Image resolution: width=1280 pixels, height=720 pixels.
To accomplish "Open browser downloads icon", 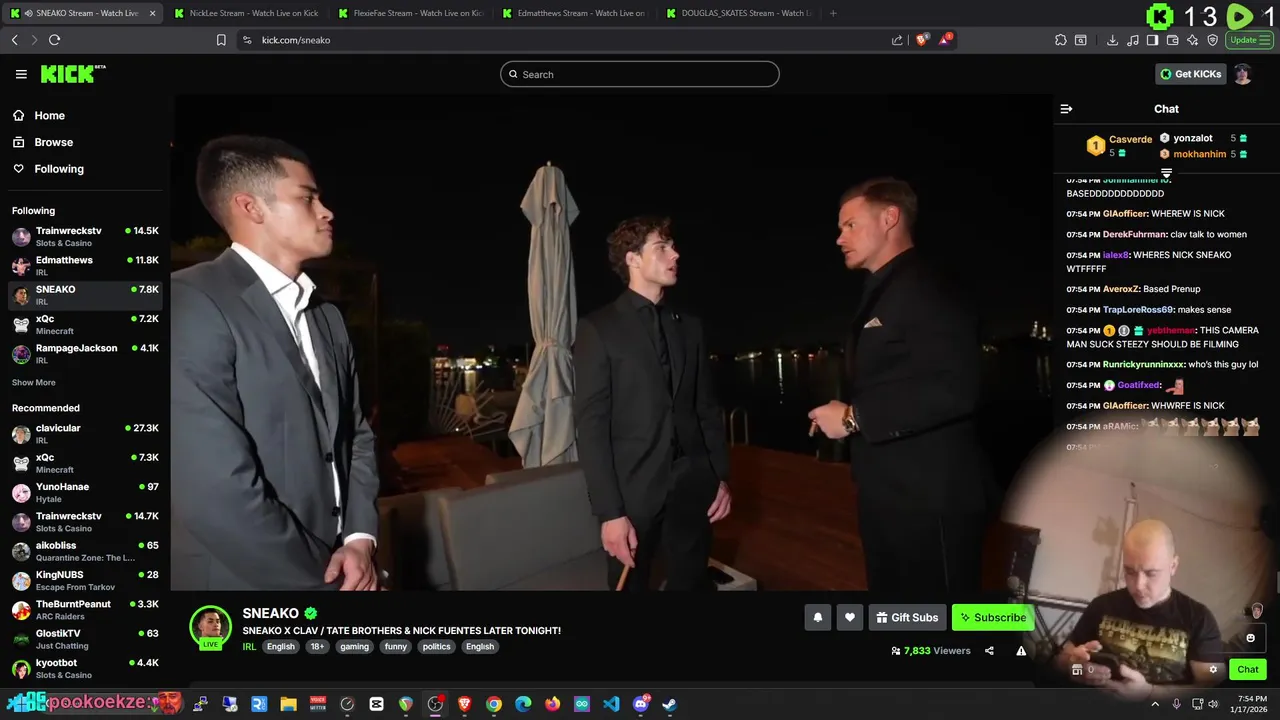I will [1112, 40].
